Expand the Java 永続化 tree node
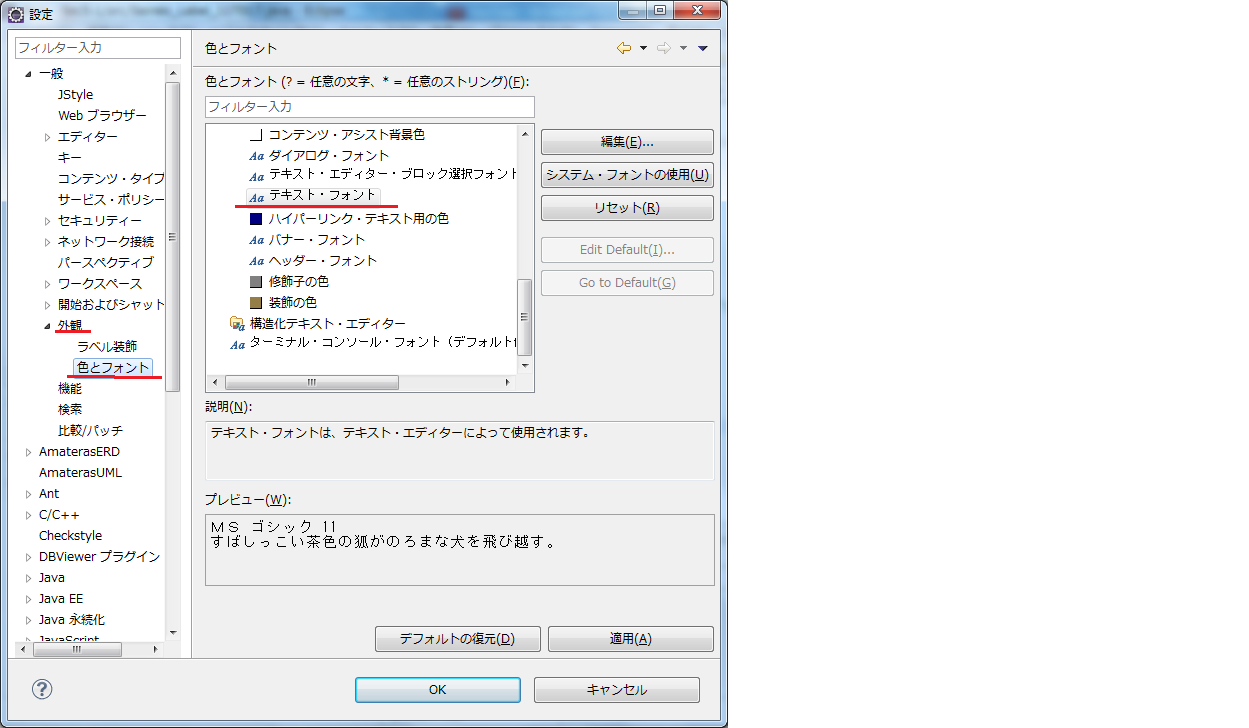This screenshot has height=728, width=1249. (28, 620)
